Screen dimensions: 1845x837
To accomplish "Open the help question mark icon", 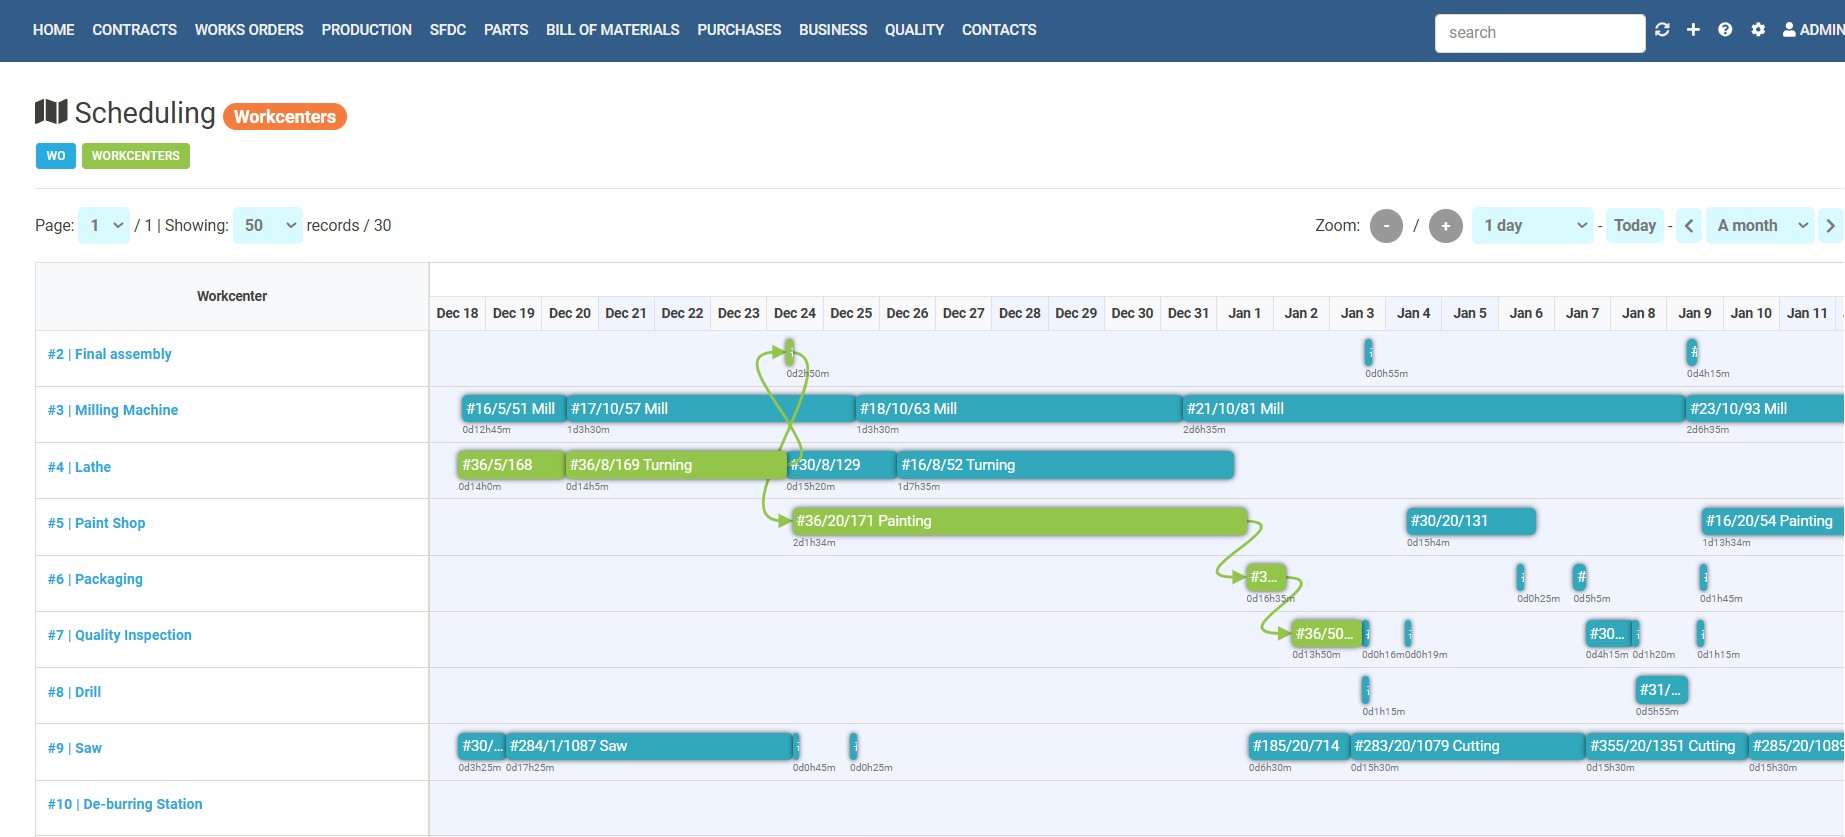I will click(x=1725, y=30).
